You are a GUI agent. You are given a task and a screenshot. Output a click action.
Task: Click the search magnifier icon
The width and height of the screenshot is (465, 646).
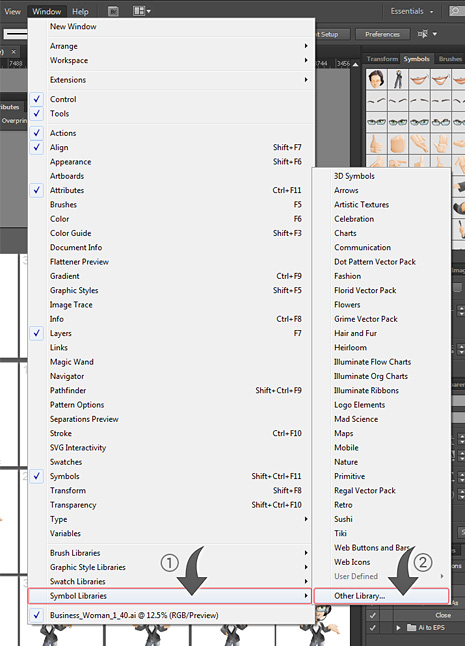tap(455, 11)
